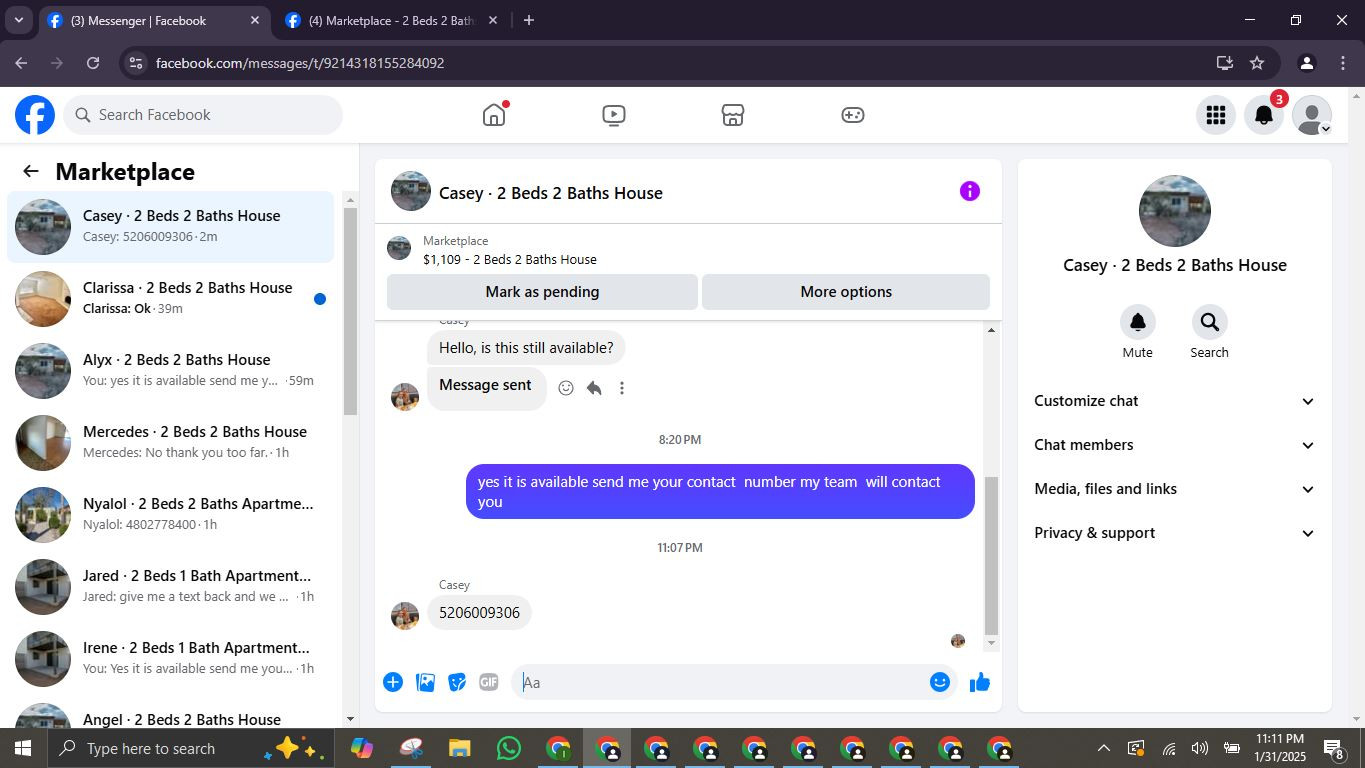Image resolution: width=1365 pixels, height=768 pixels.
Task: Bookmark this page with star
Action: [x=1257, y=63]
